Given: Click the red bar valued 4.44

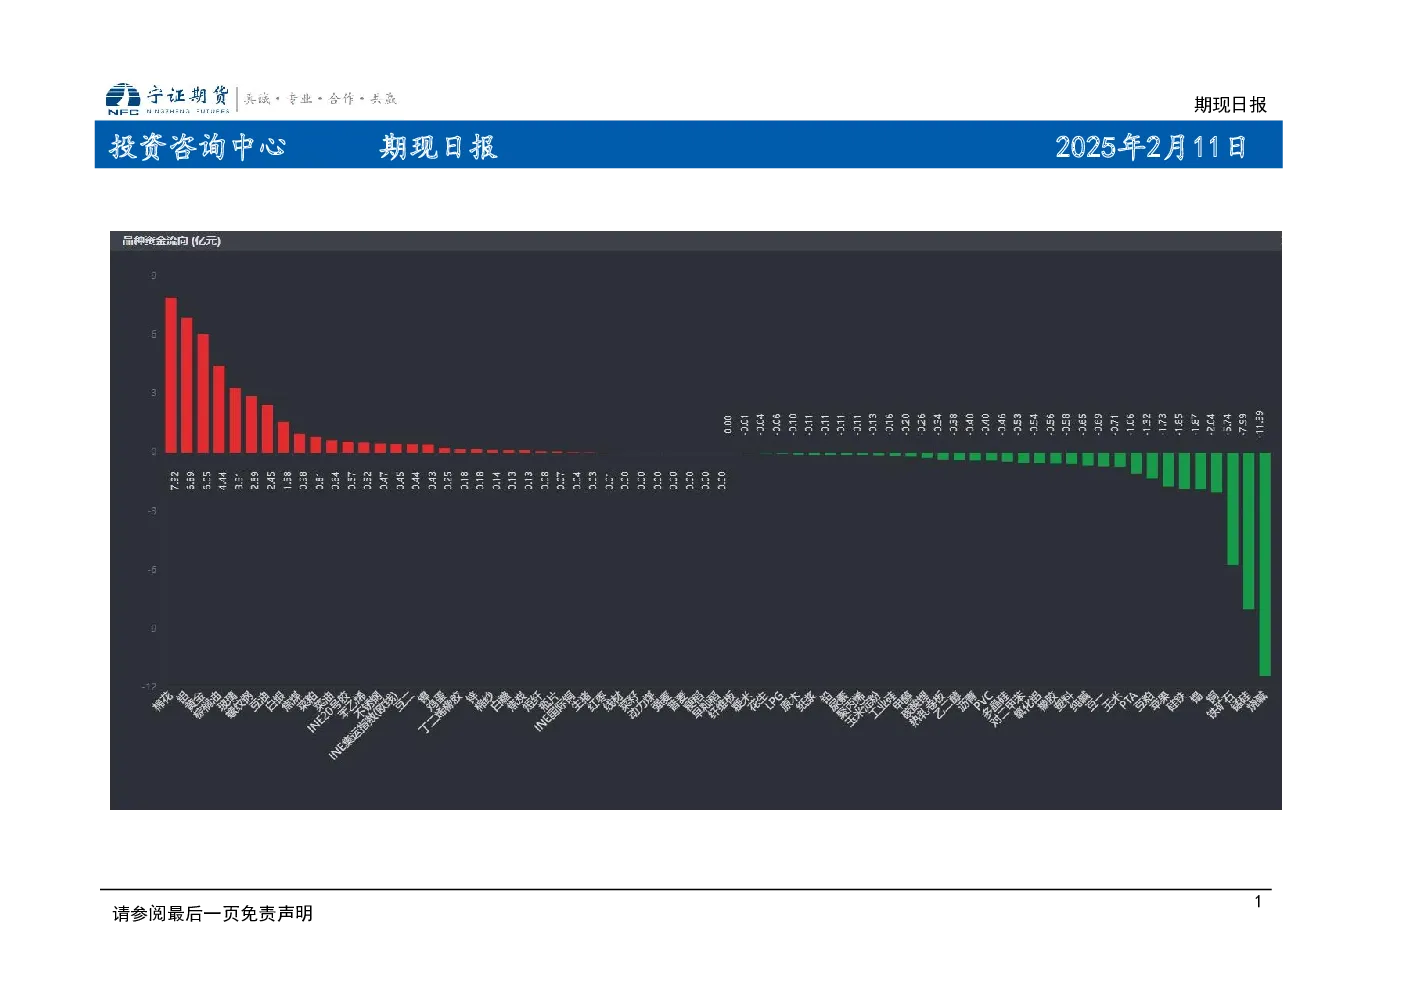Looking at the screenshot, I should click(x=219, y=409).
